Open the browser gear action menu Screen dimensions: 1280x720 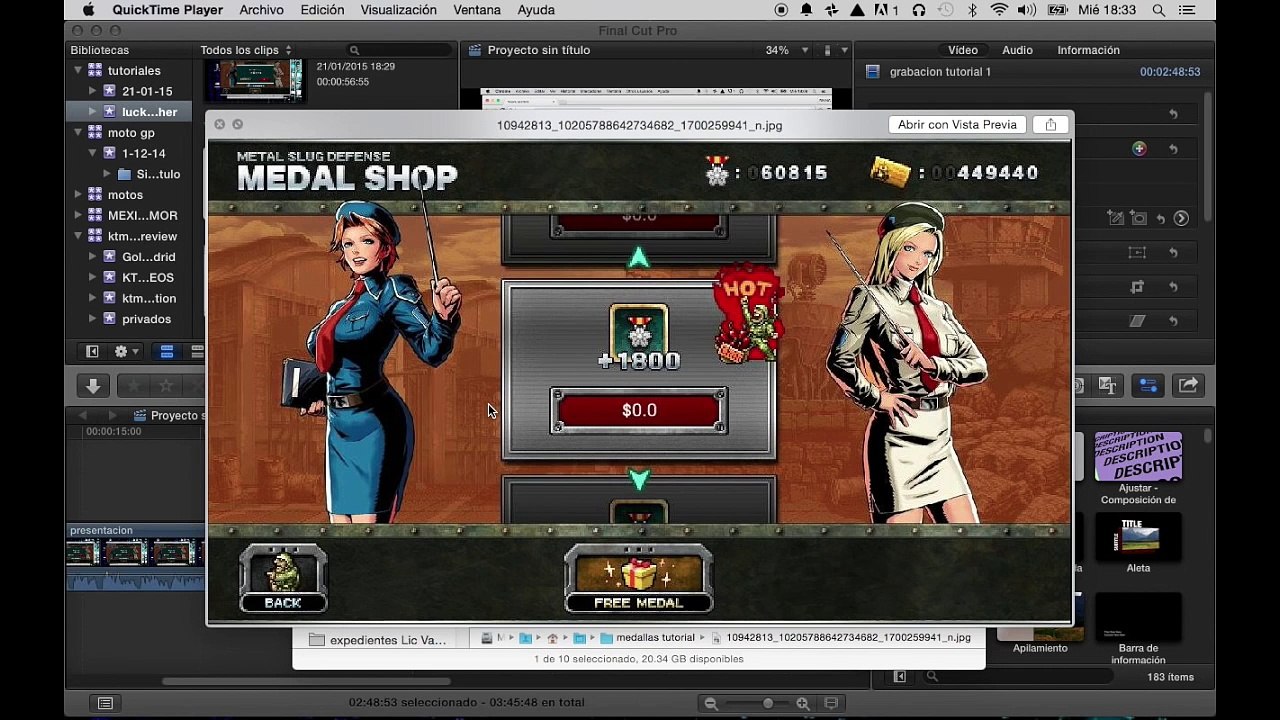click(x=126, y=352)
